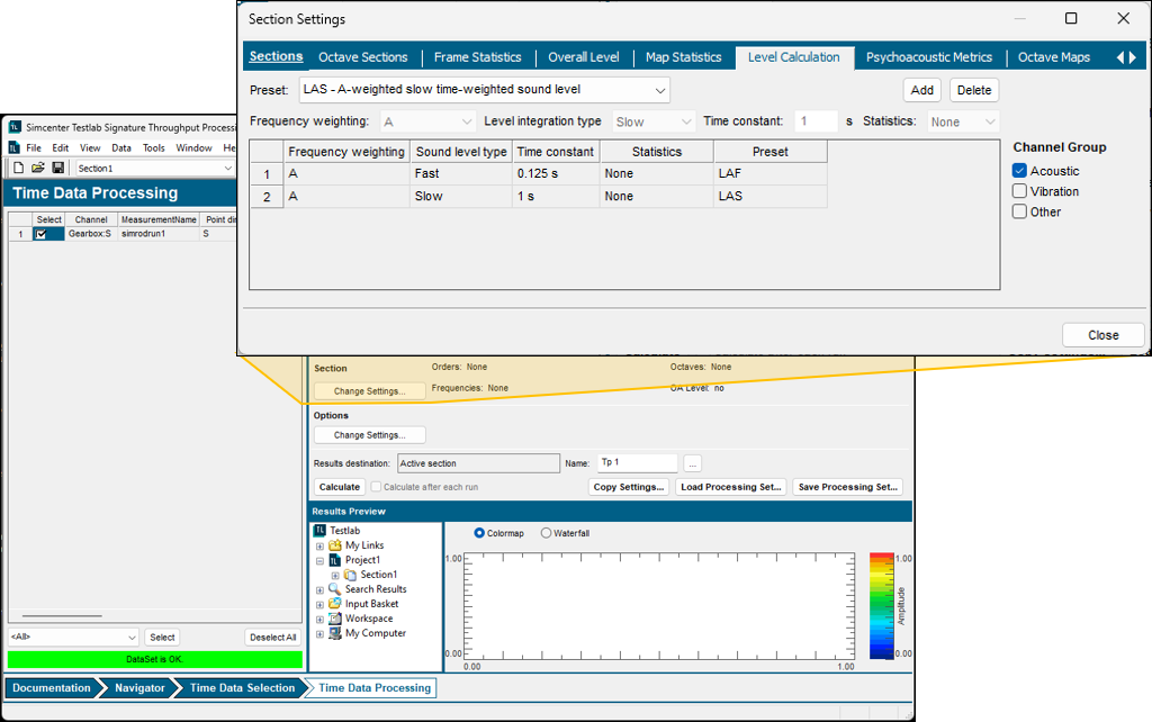The width and height of the screenshot is (1152, 722).
Task: Click Copy Settings button
Action: [x=628, y=487]
